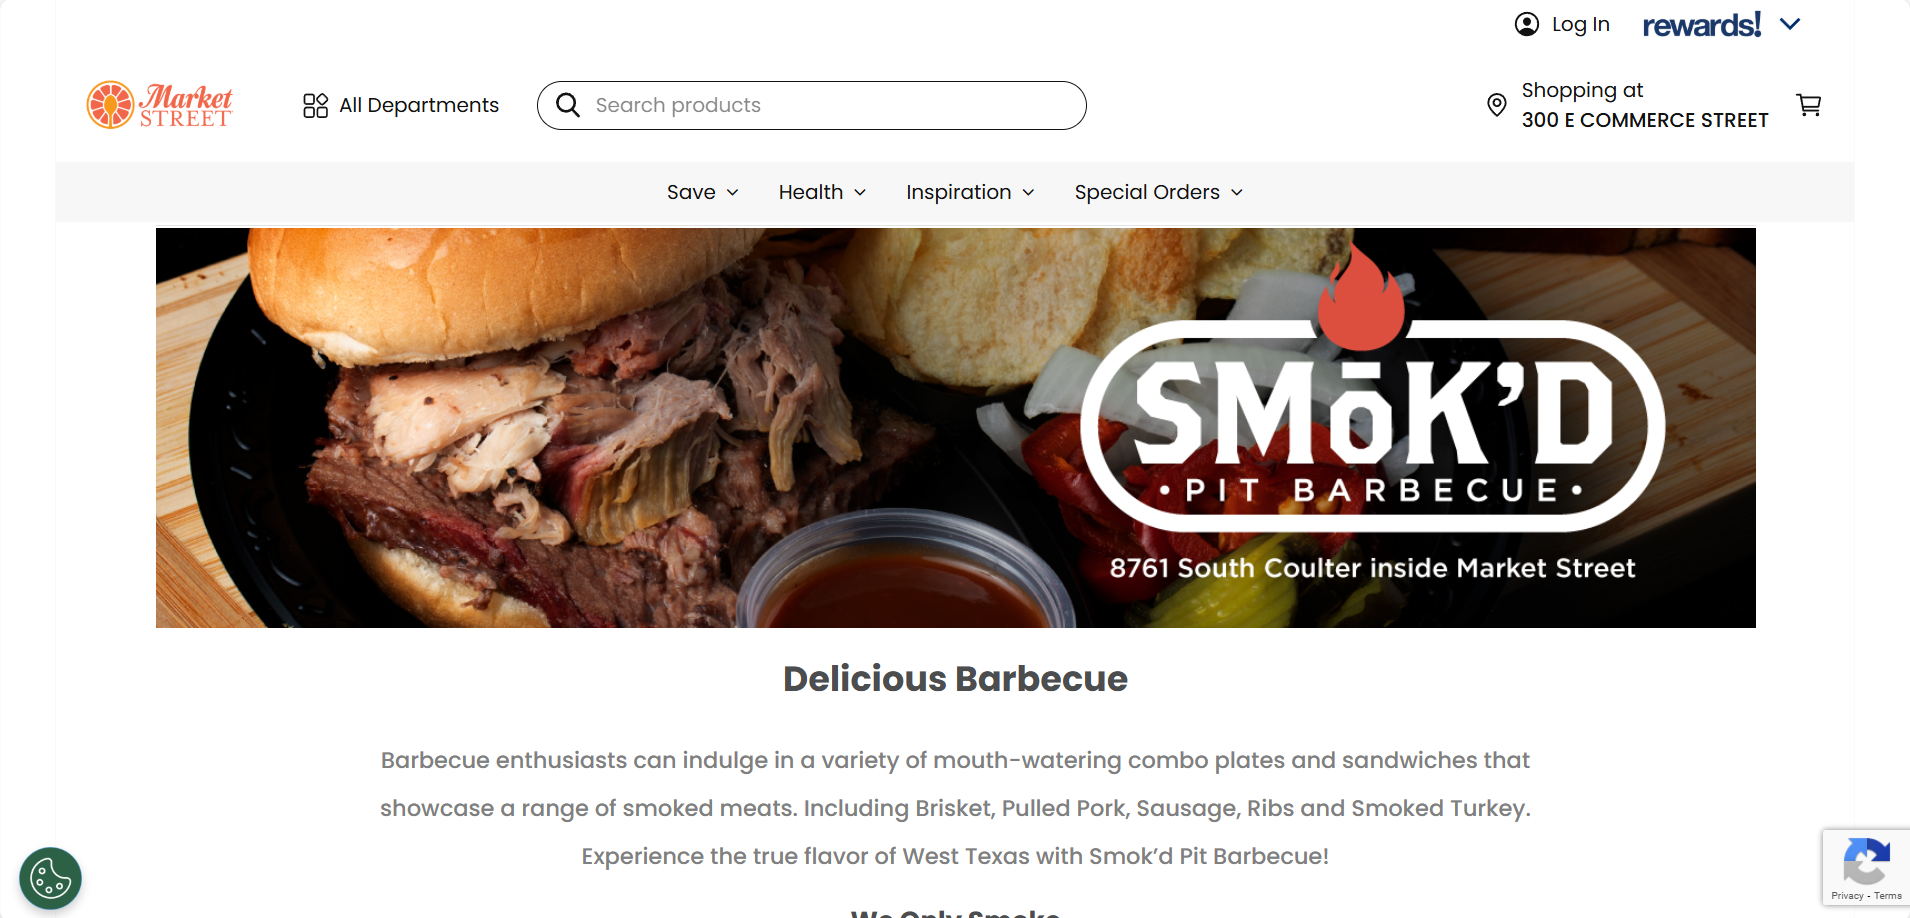Image resolution: width=1910 pixels, height=918 pixels.
Task: Open the shopping cart icon
Action: point(1808,105)
